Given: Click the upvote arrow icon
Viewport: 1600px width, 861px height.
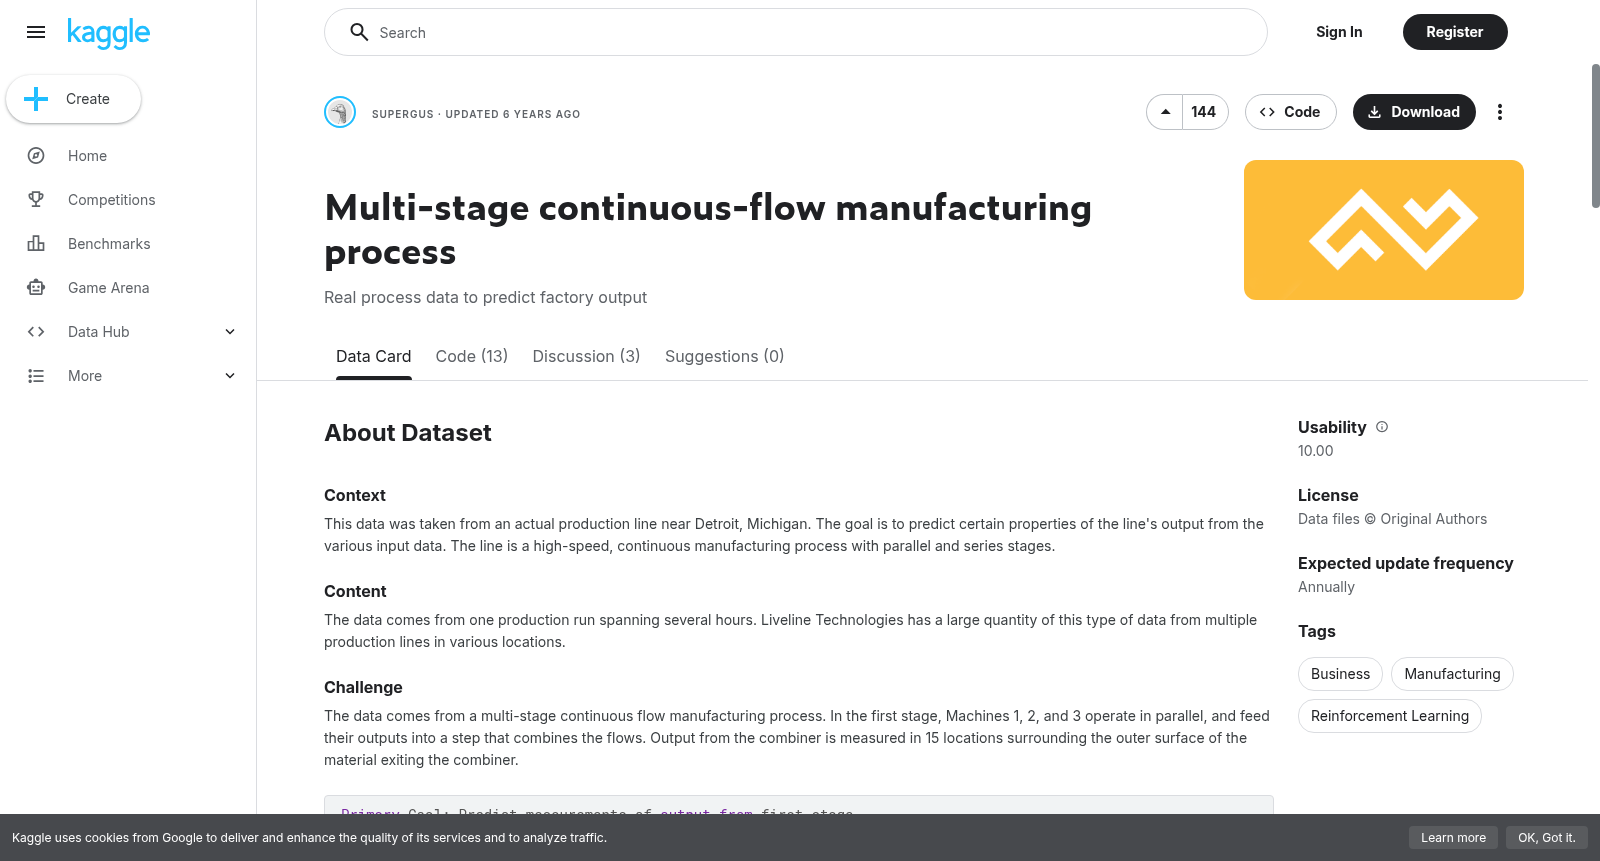Looking at the screenshot, I should (1165, 112).
